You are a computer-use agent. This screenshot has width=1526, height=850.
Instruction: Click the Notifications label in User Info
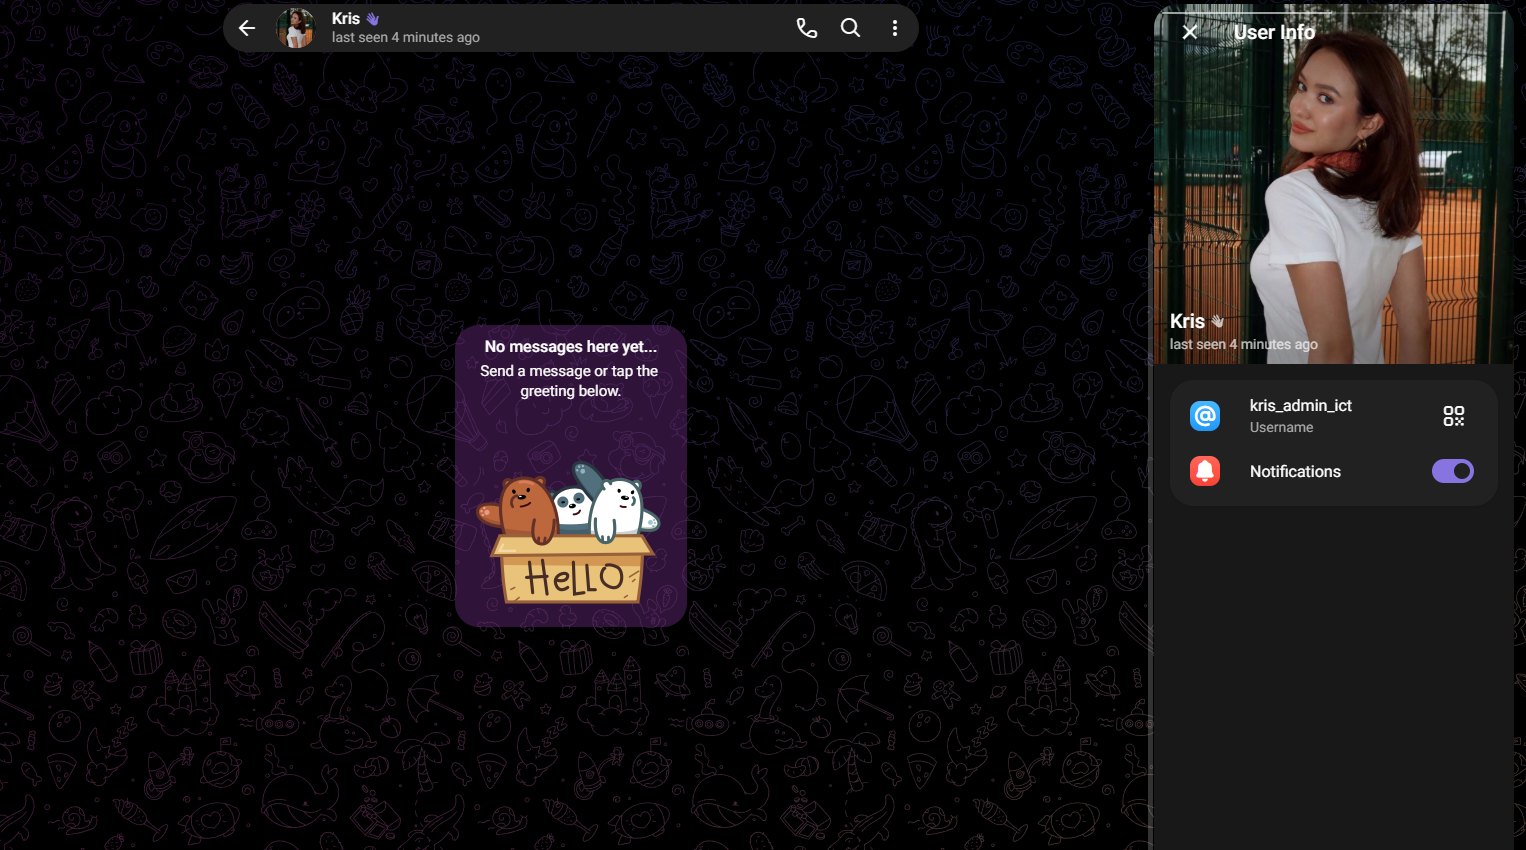(x=1295, y=471)
